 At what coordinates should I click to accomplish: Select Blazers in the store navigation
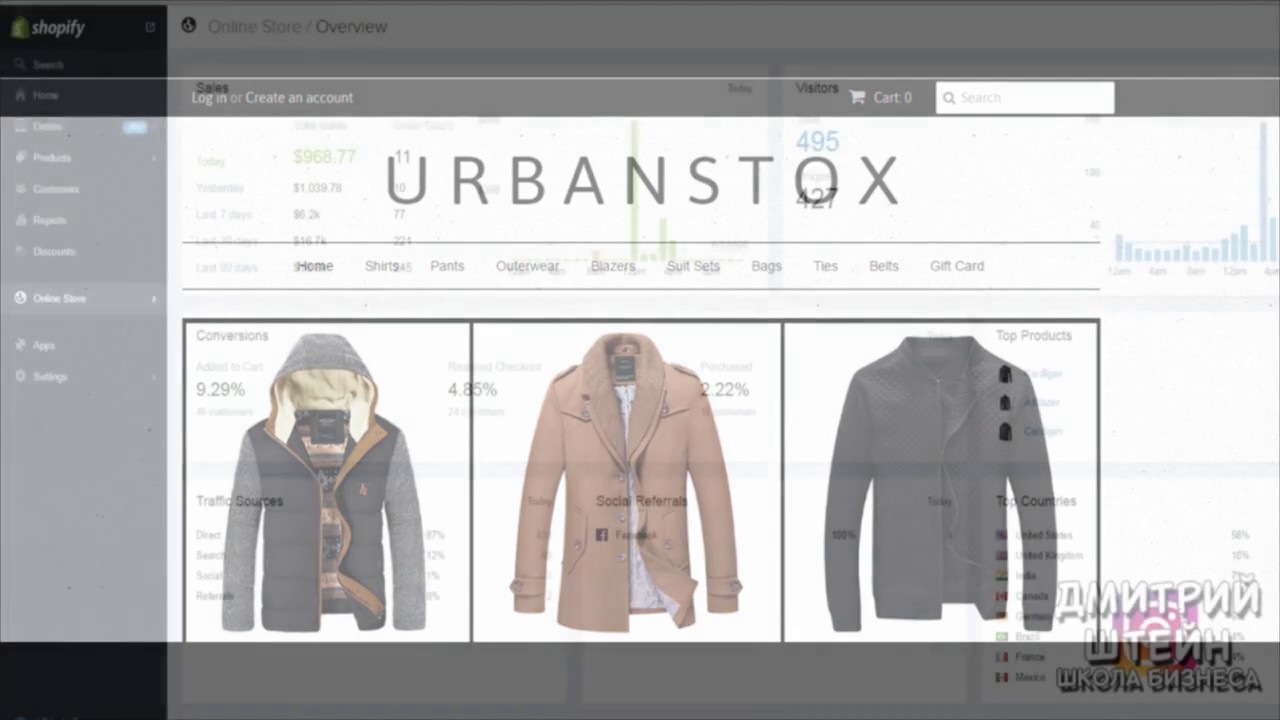613,266
